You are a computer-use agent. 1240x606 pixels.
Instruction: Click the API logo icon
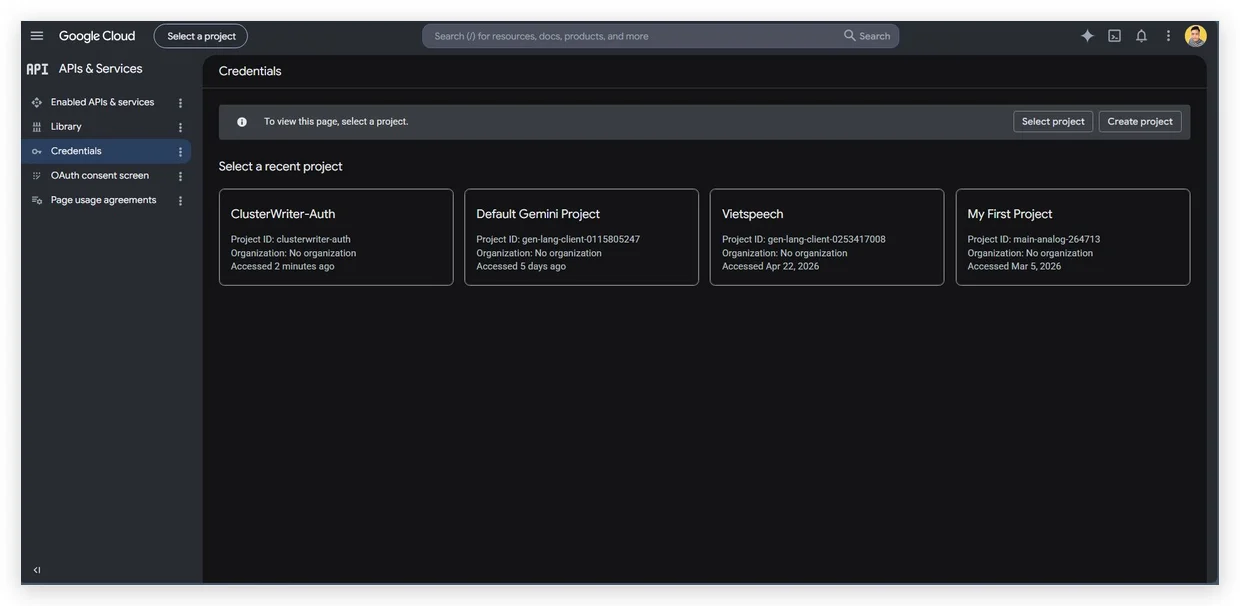pyautogui.click(x=37, y=69)
